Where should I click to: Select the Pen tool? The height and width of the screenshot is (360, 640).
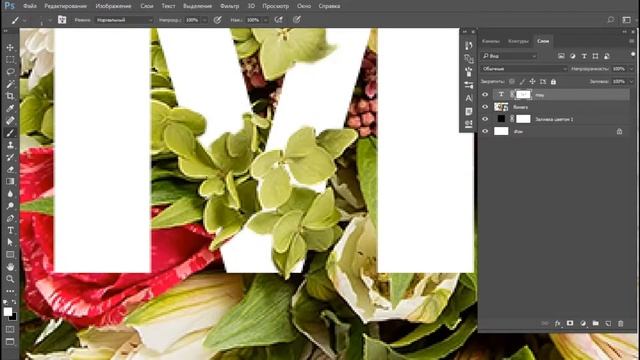[x=10, y=218]
